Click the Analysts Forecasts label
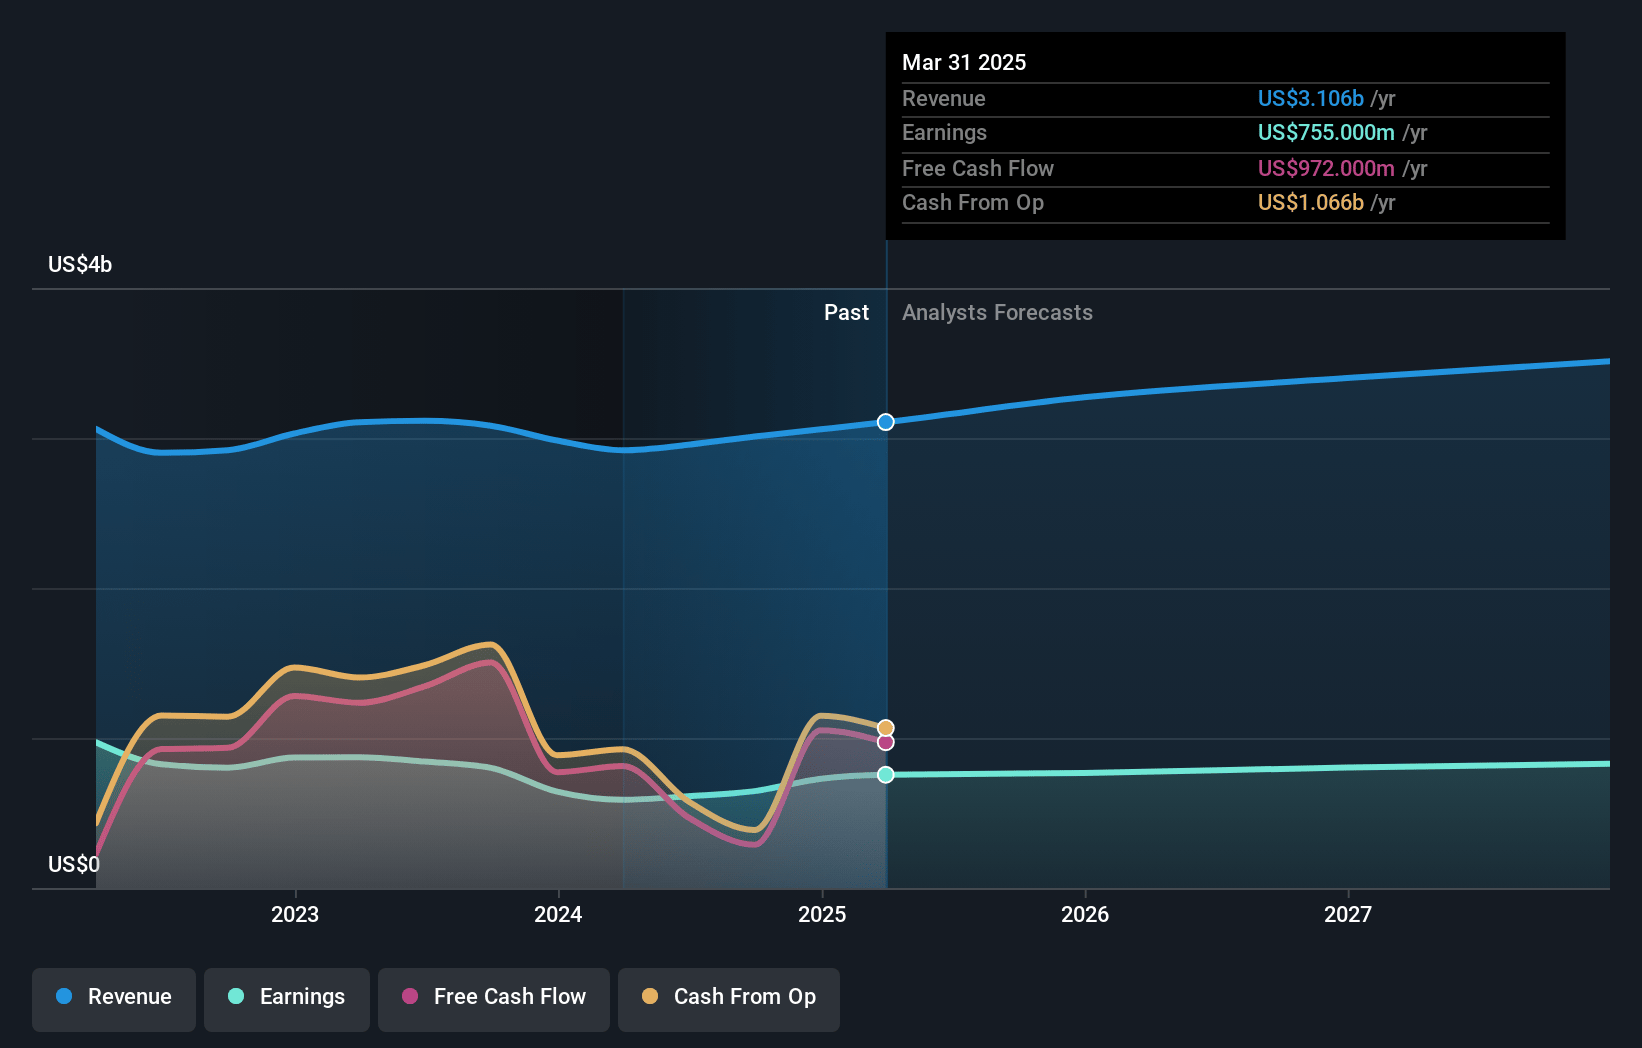This screenshot has height=1048, width=1642. tap(997, 312)
